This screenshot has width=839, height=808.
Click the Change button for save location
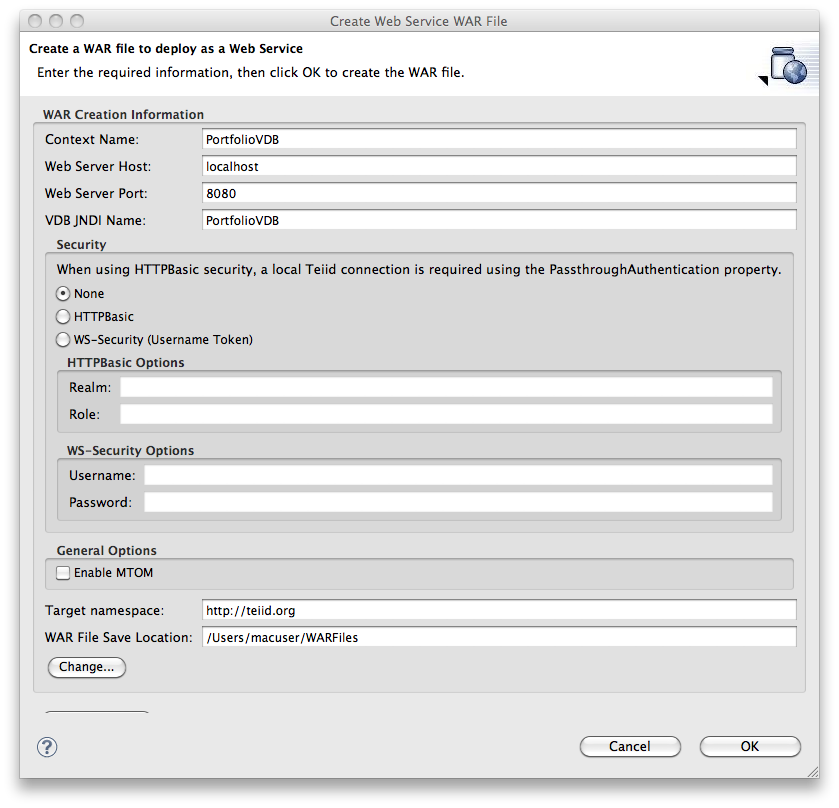[x=86, y=667]
